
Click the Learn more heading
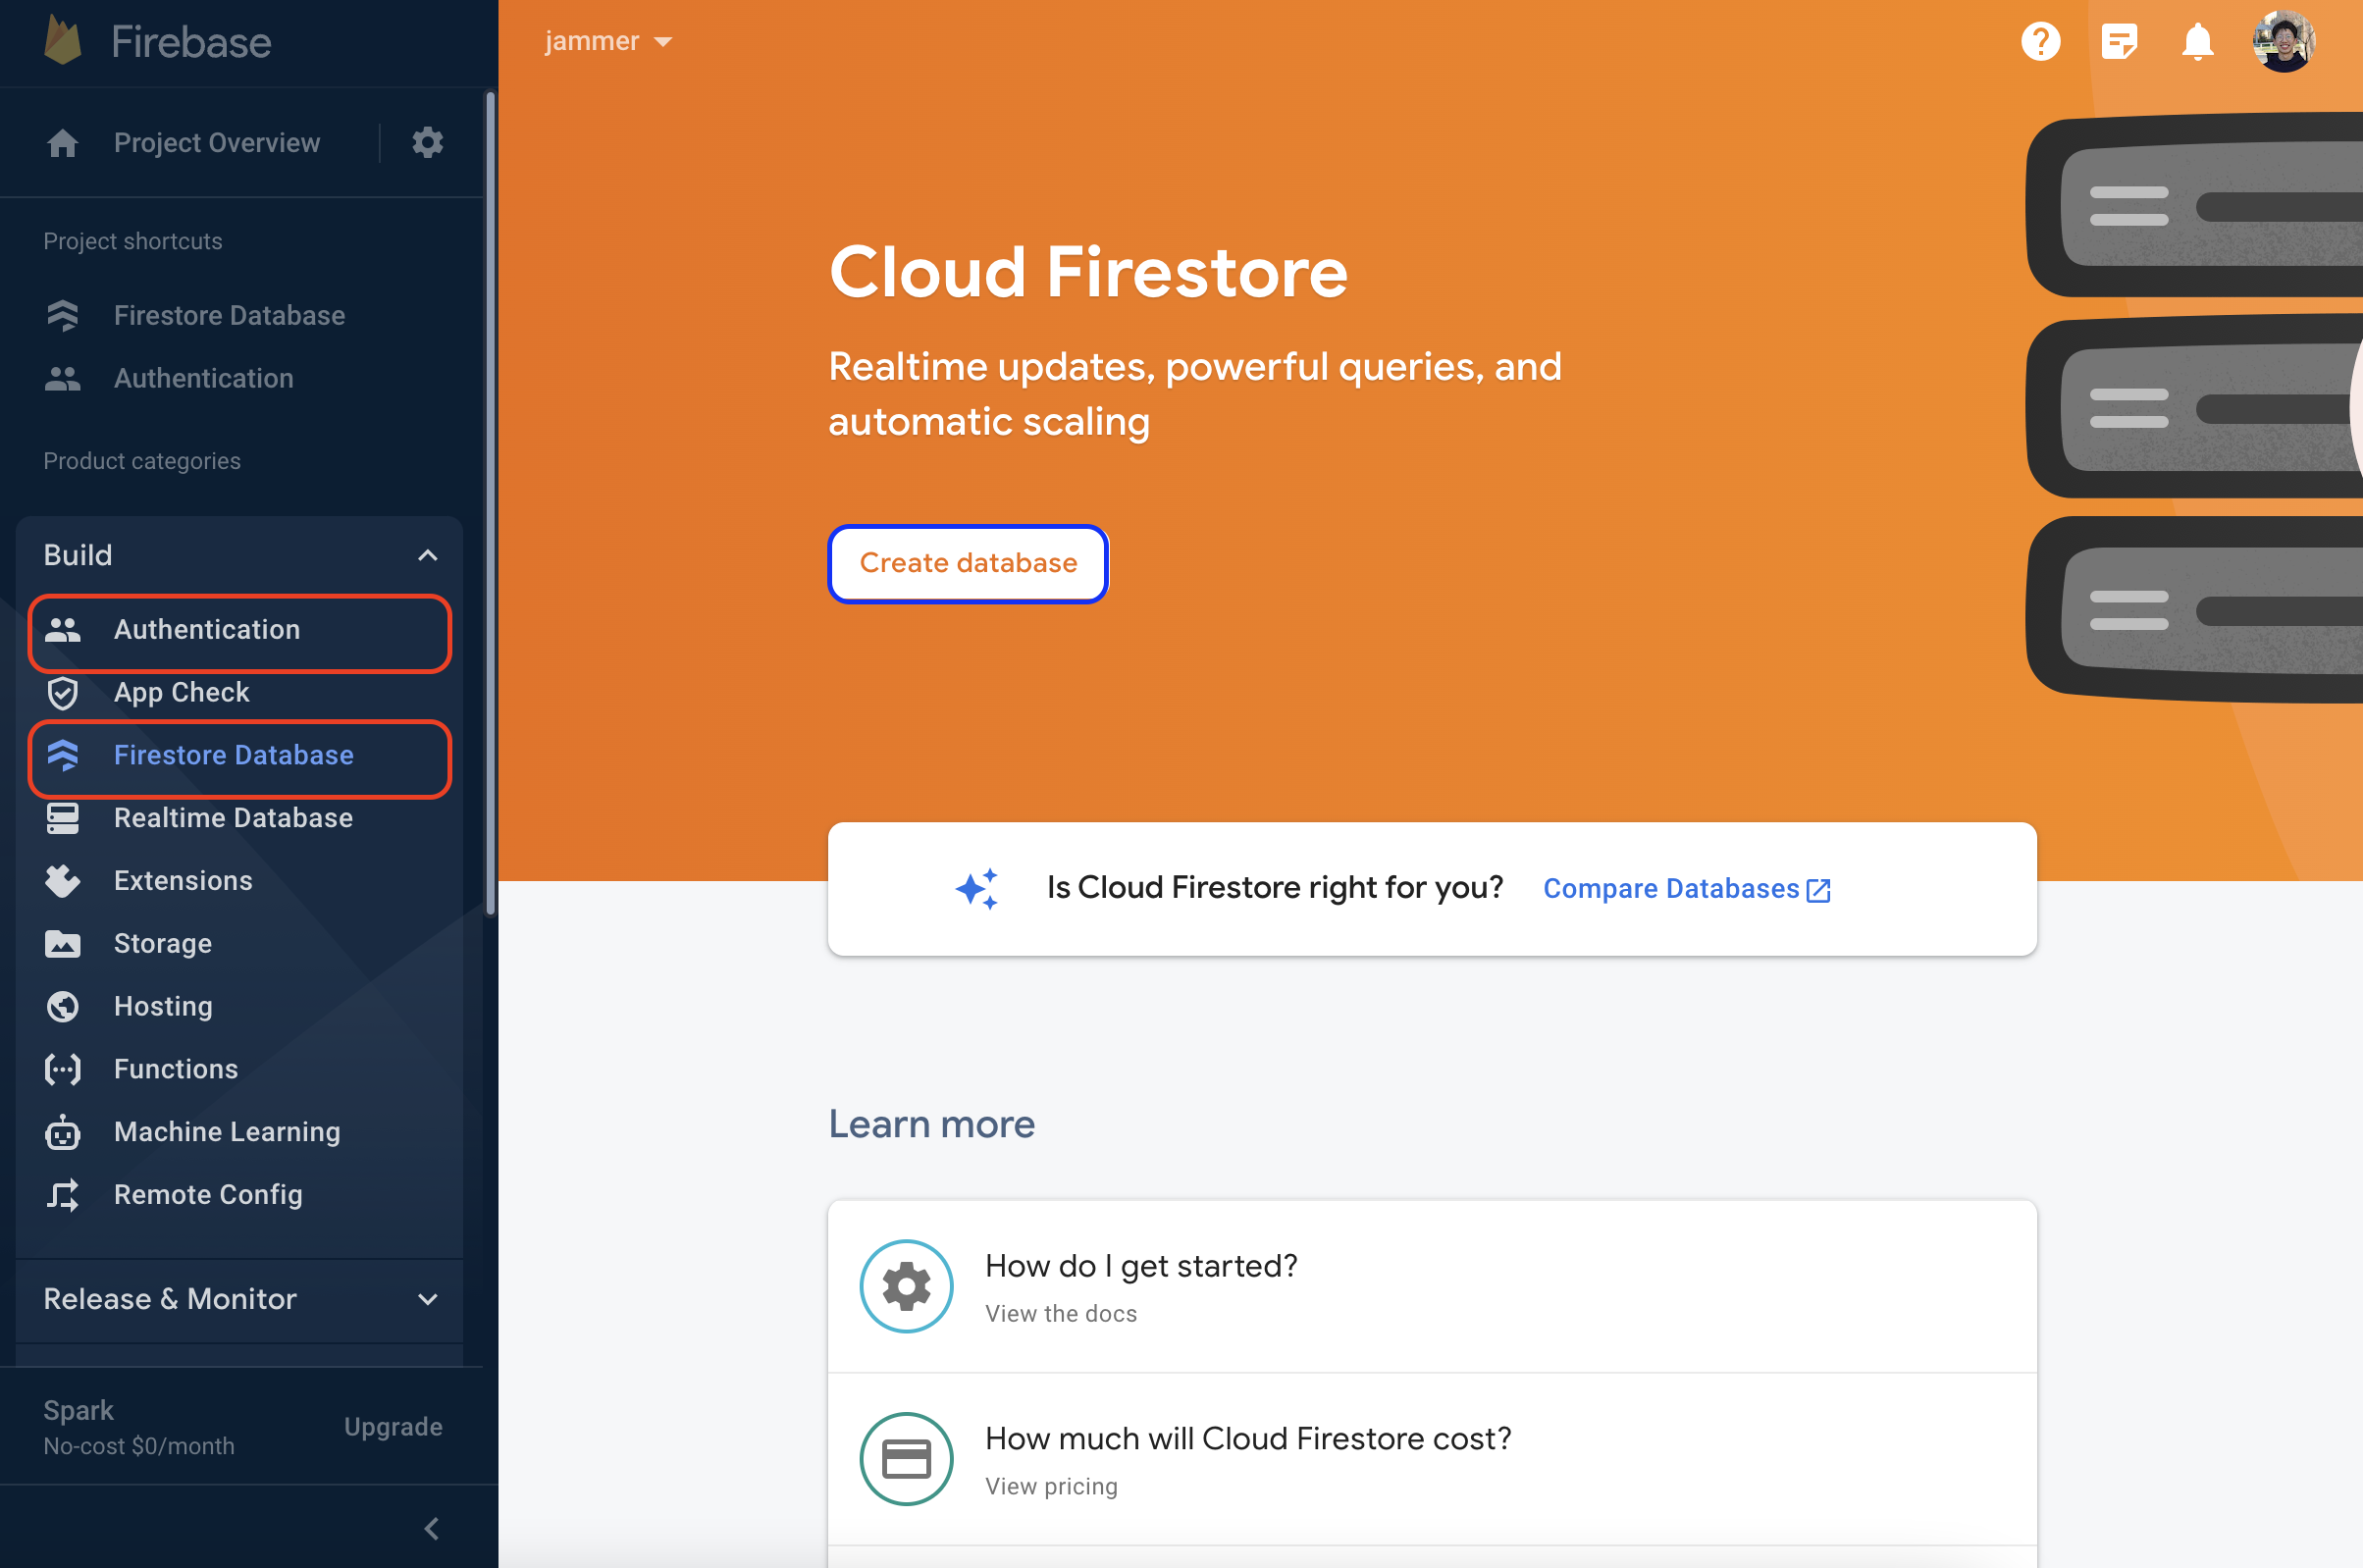click(931, 1124)
